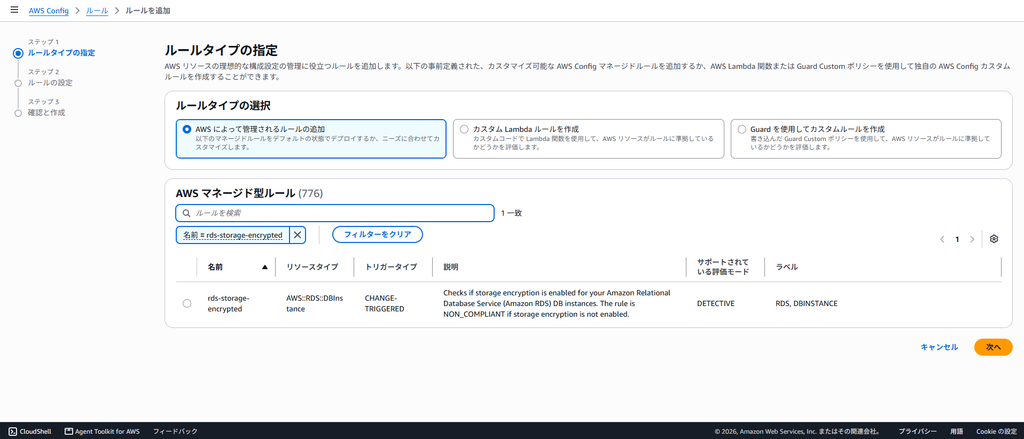Open フィードバック in the footer

point(175,431)
